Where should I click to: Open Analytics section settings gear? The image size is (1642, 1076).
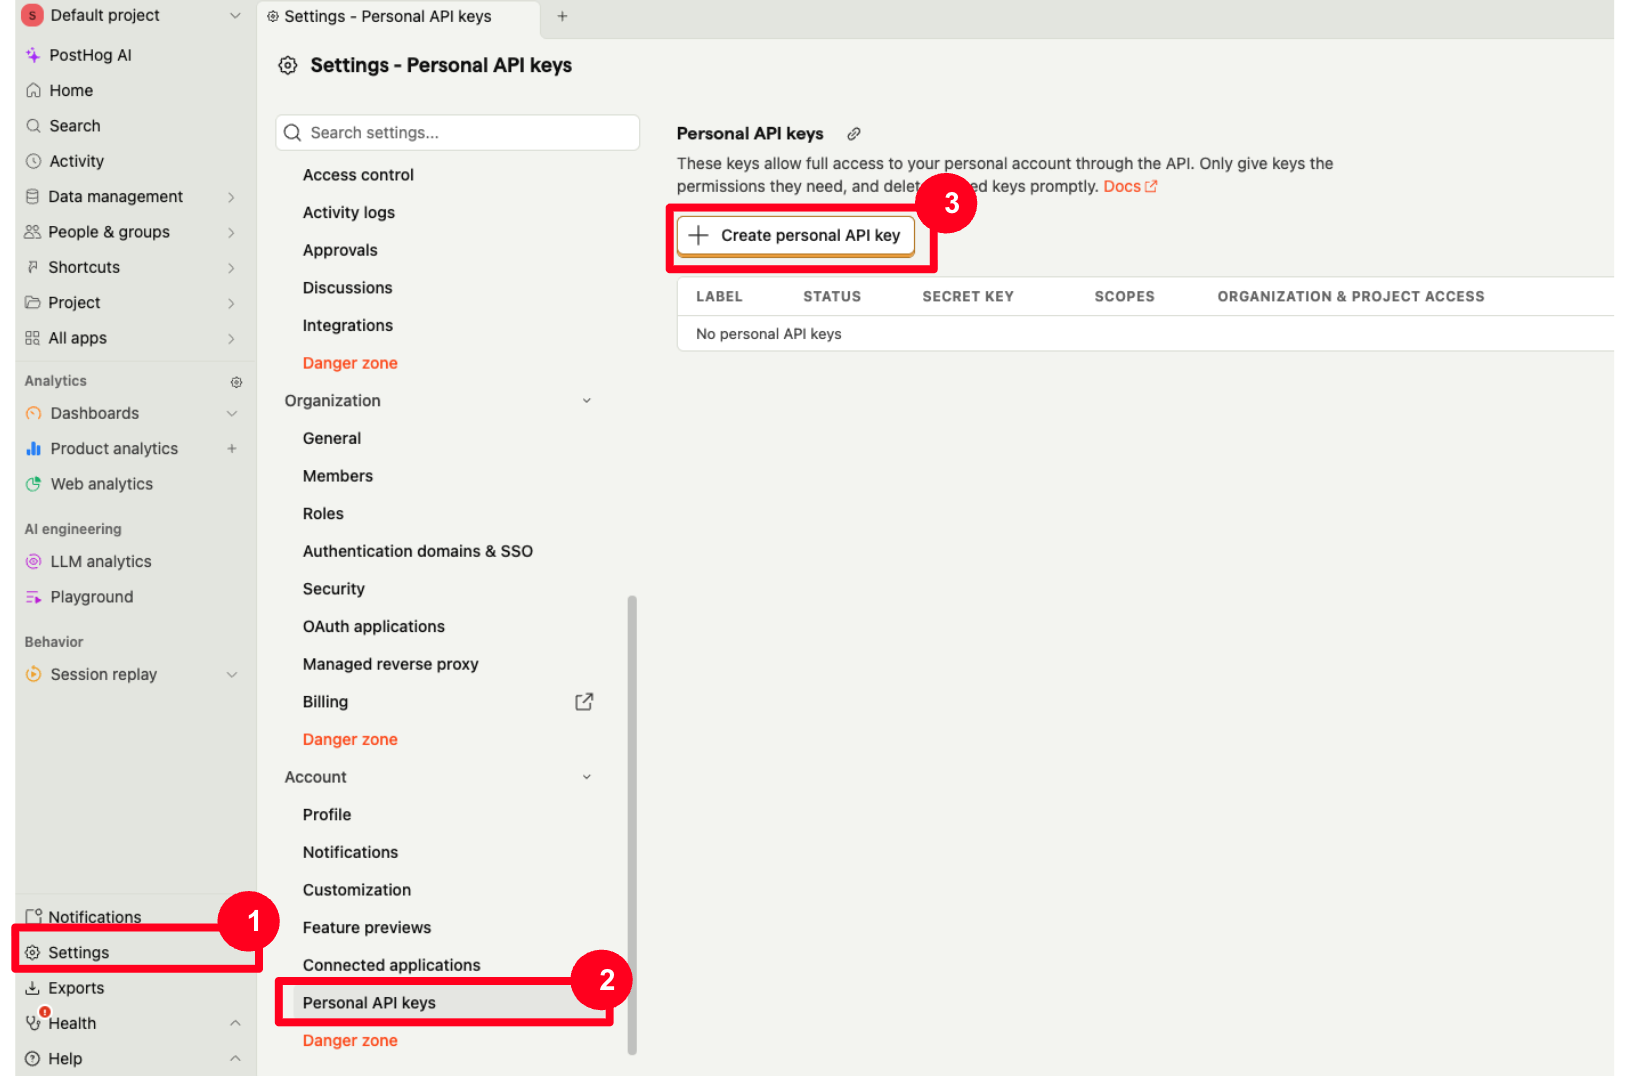tap(236, 381)
